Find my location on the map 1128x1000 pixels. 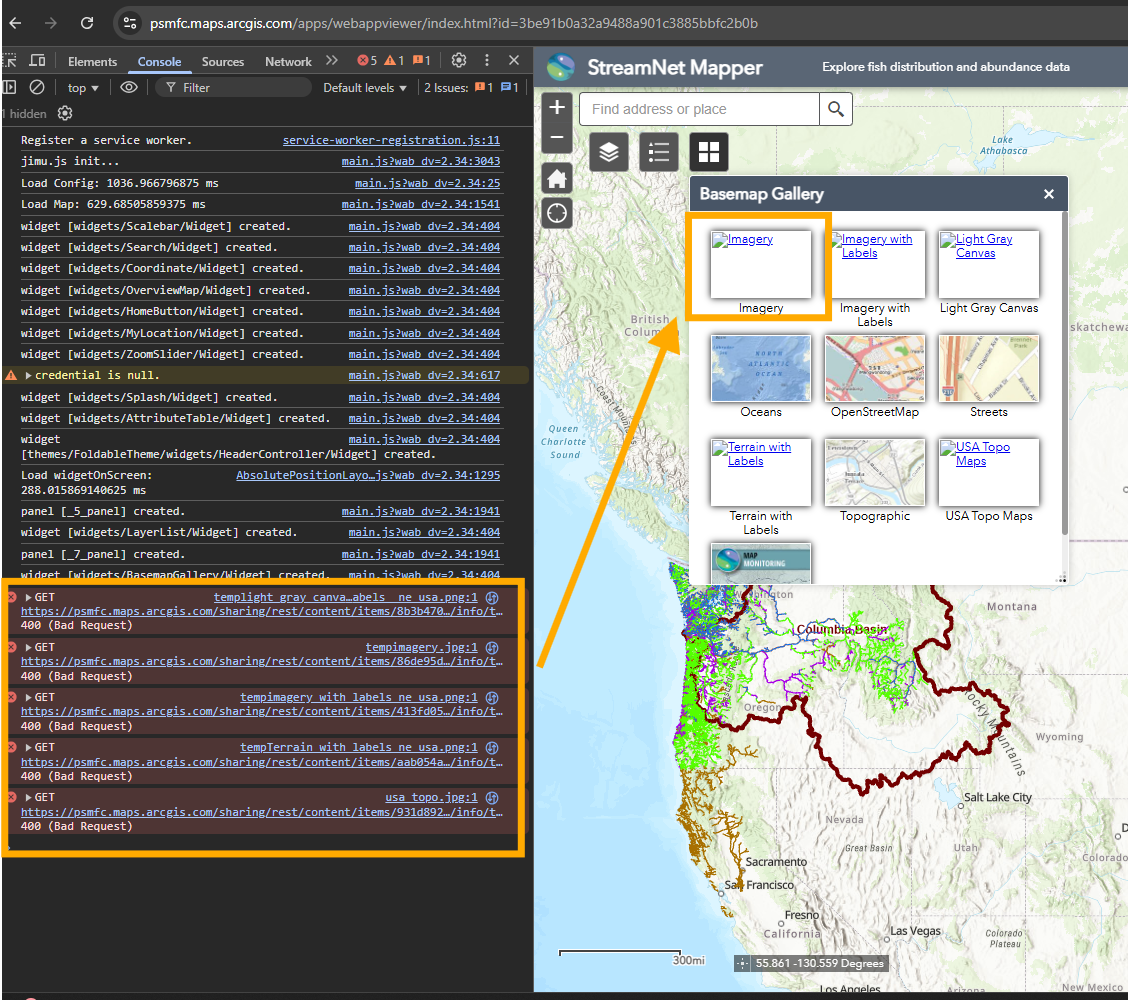pyautogui.click(x=557, y=214)
